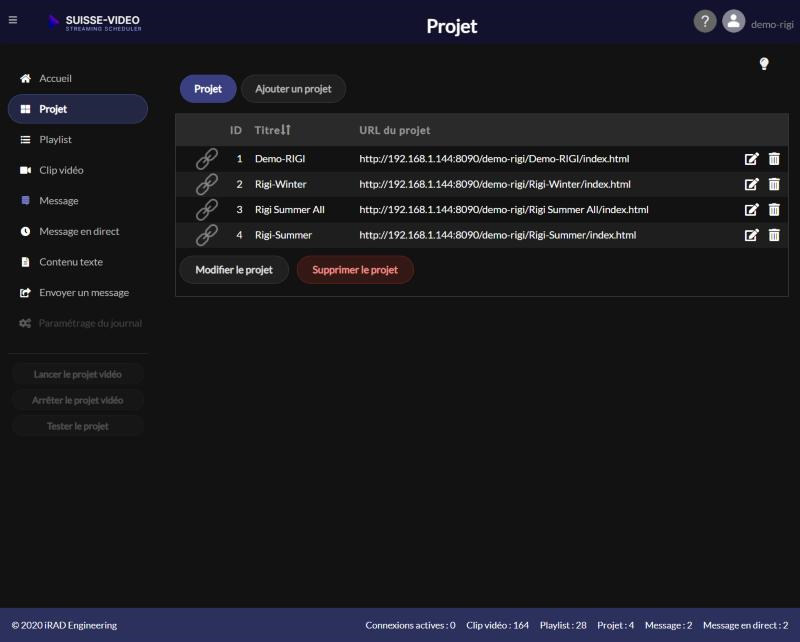800x642 pixels.
Task: Select the Rigi Summer All title cell
Action: pyautogui.click(x=290, y=210)
